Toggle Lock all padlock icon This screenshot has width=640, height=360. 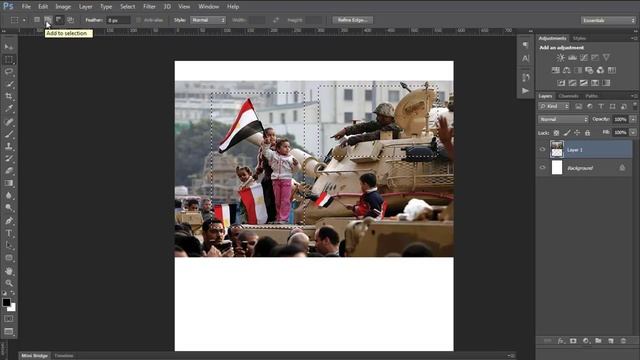tap(587, 133)
